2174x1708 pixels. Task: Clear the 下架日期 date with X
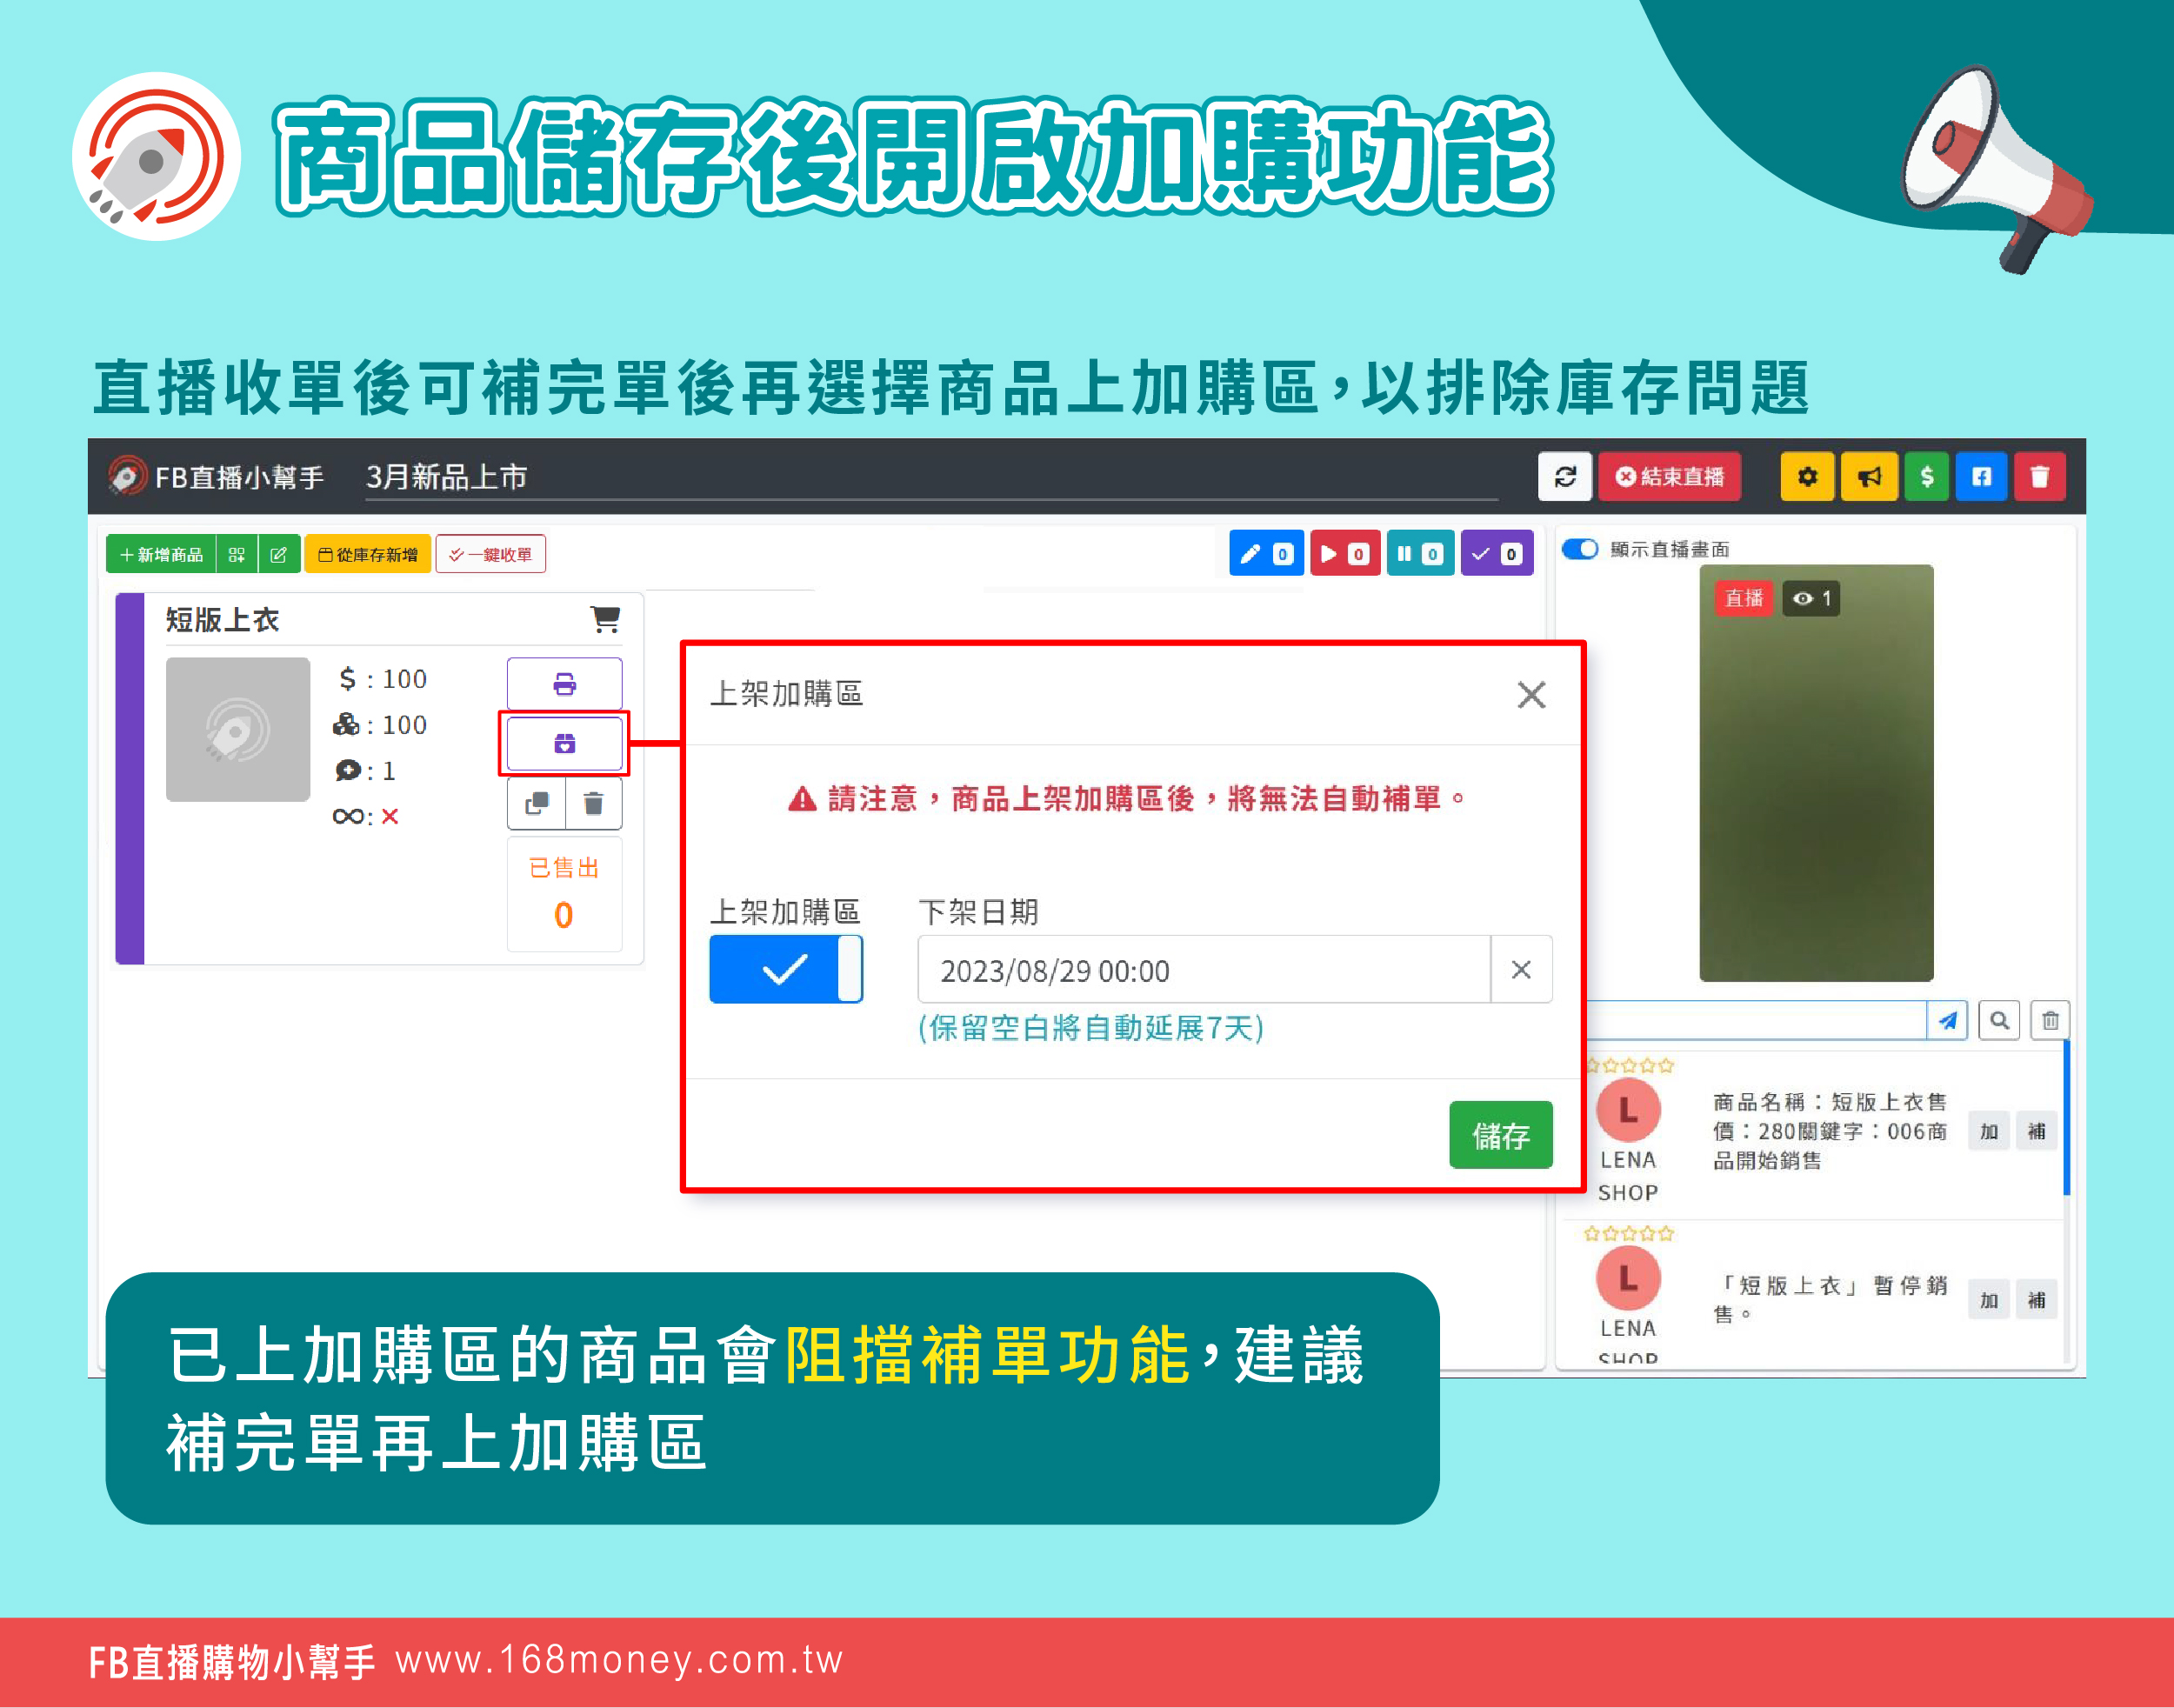click(1521, 969)
